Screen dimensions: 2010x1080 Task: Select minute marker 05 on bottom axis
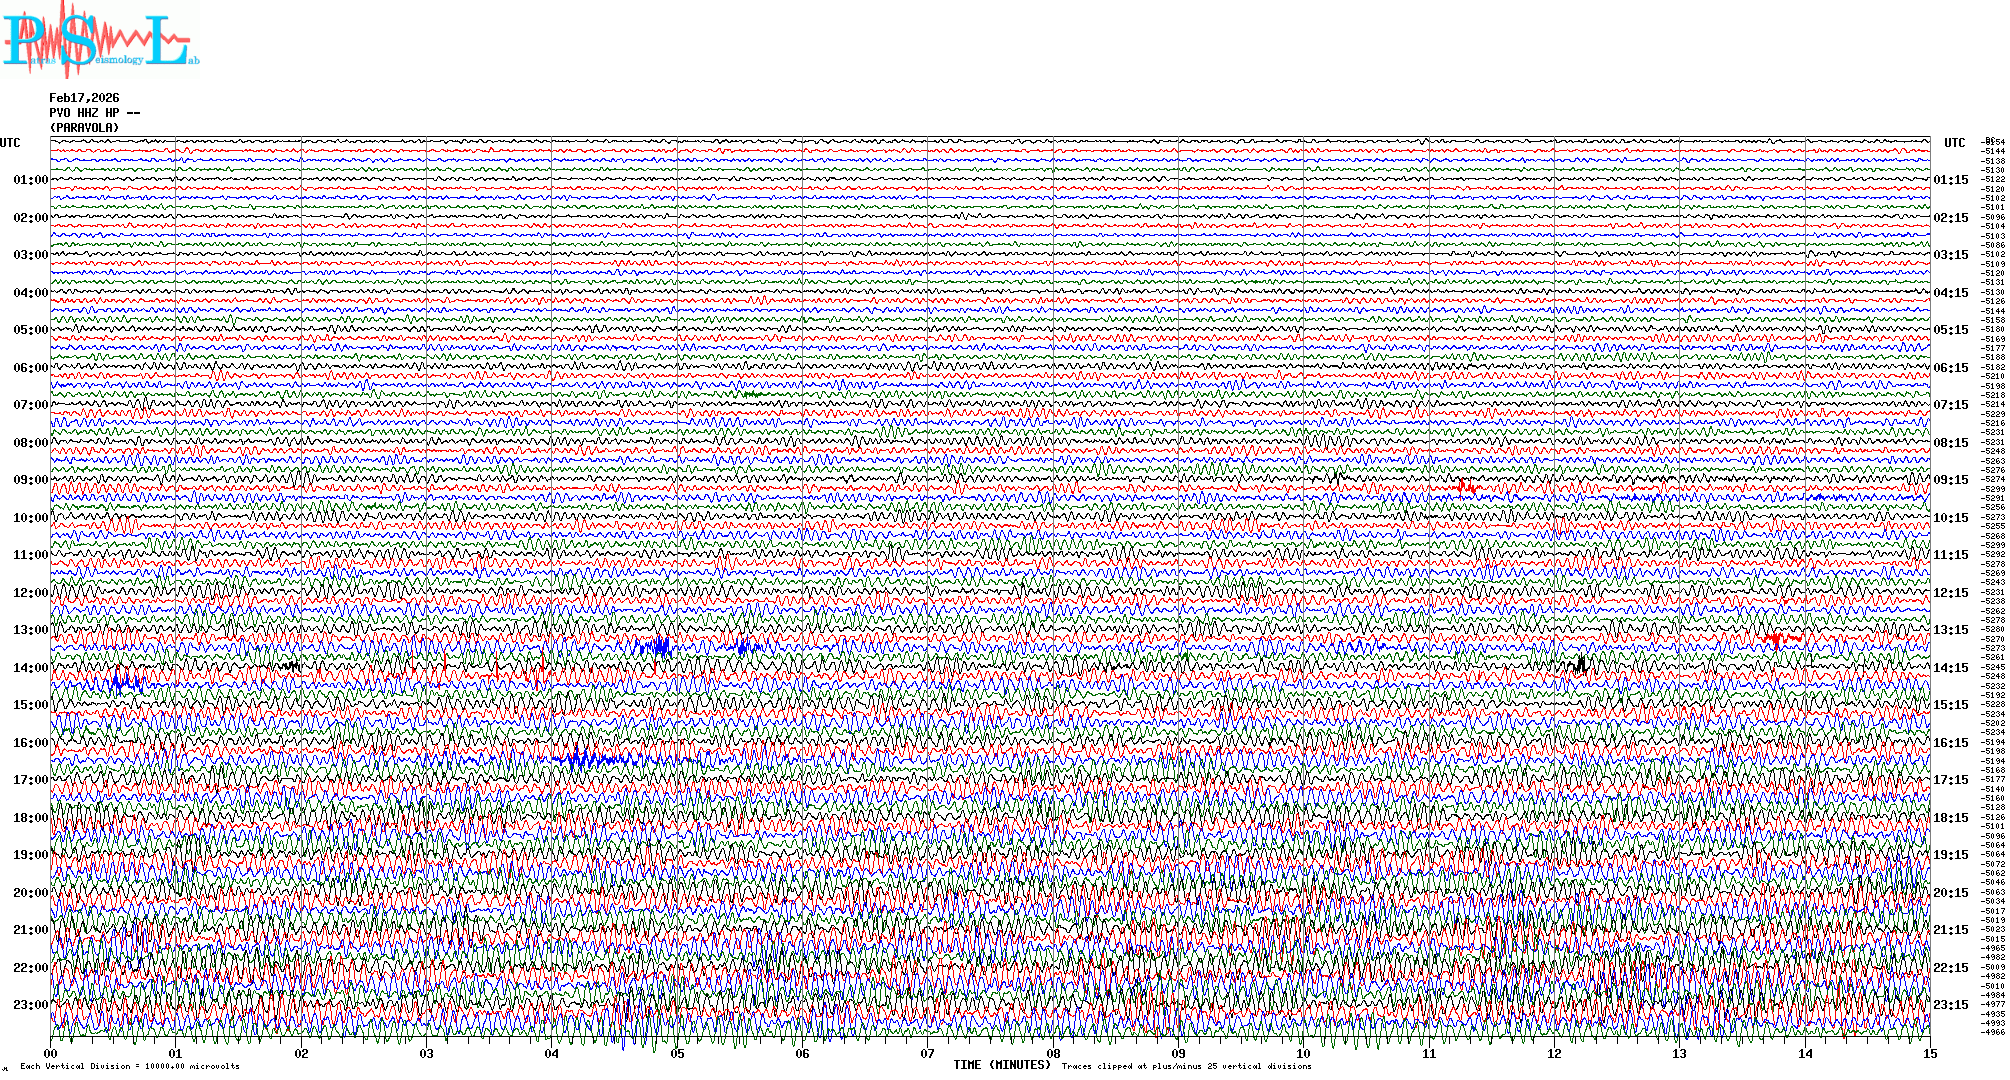677,1054
